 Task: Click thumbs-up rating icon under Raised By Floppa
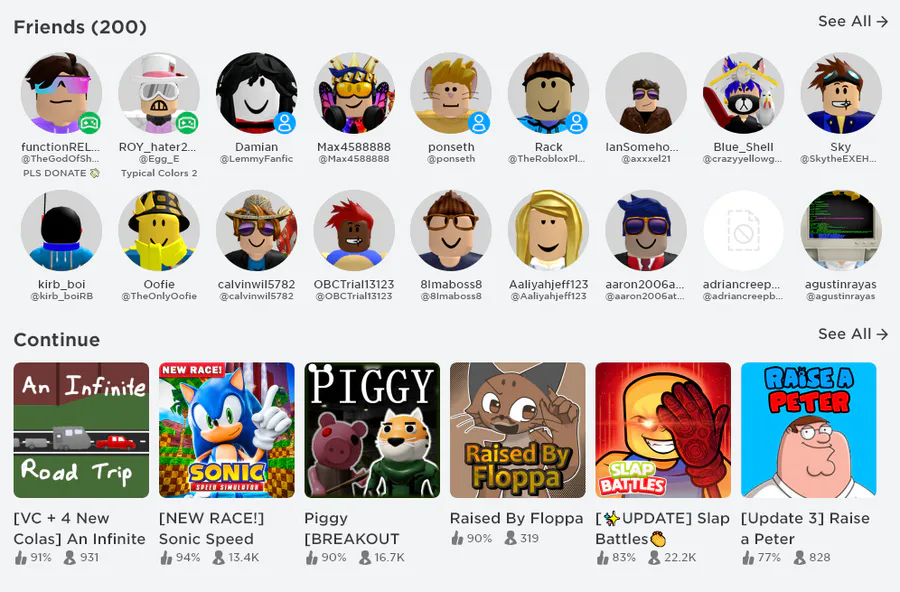(x=457, y=538)
